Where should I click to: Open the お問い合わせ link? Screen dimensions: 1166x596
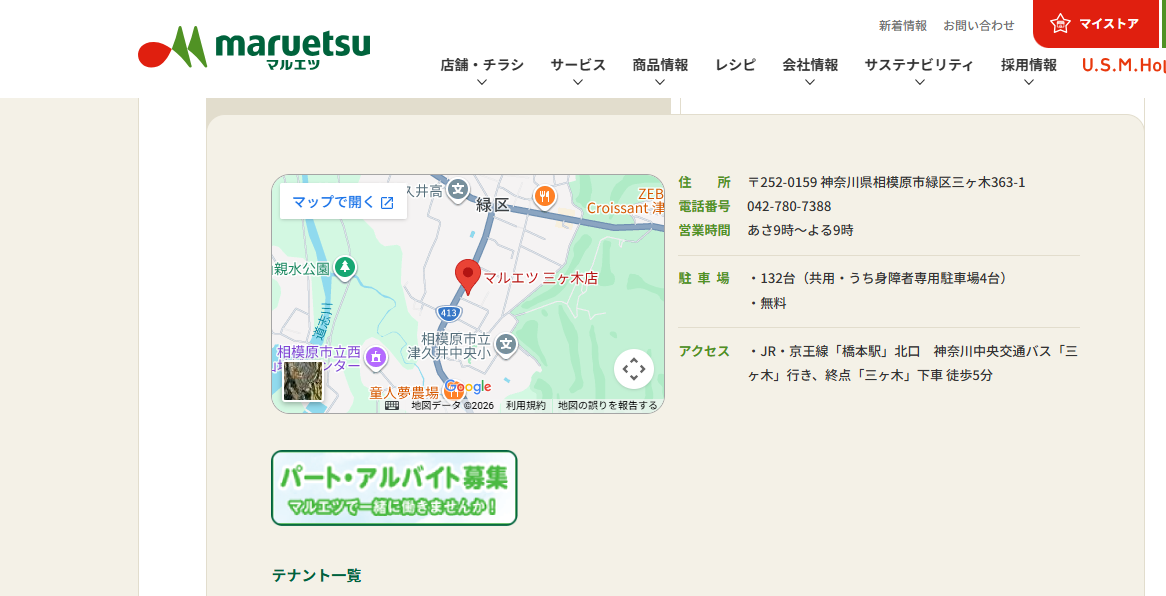978,25
